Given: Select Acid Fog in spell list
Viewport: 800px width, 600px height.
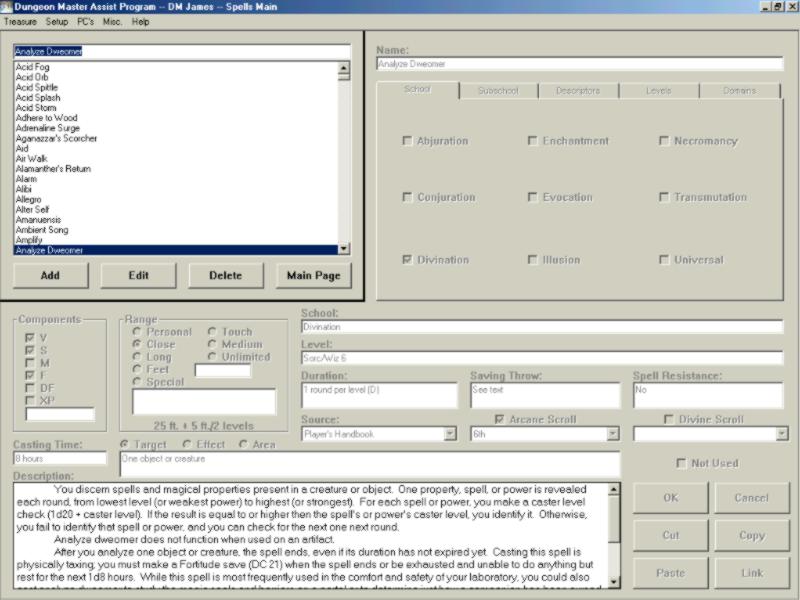Looking at the screenshot, I should pos(32,67).
